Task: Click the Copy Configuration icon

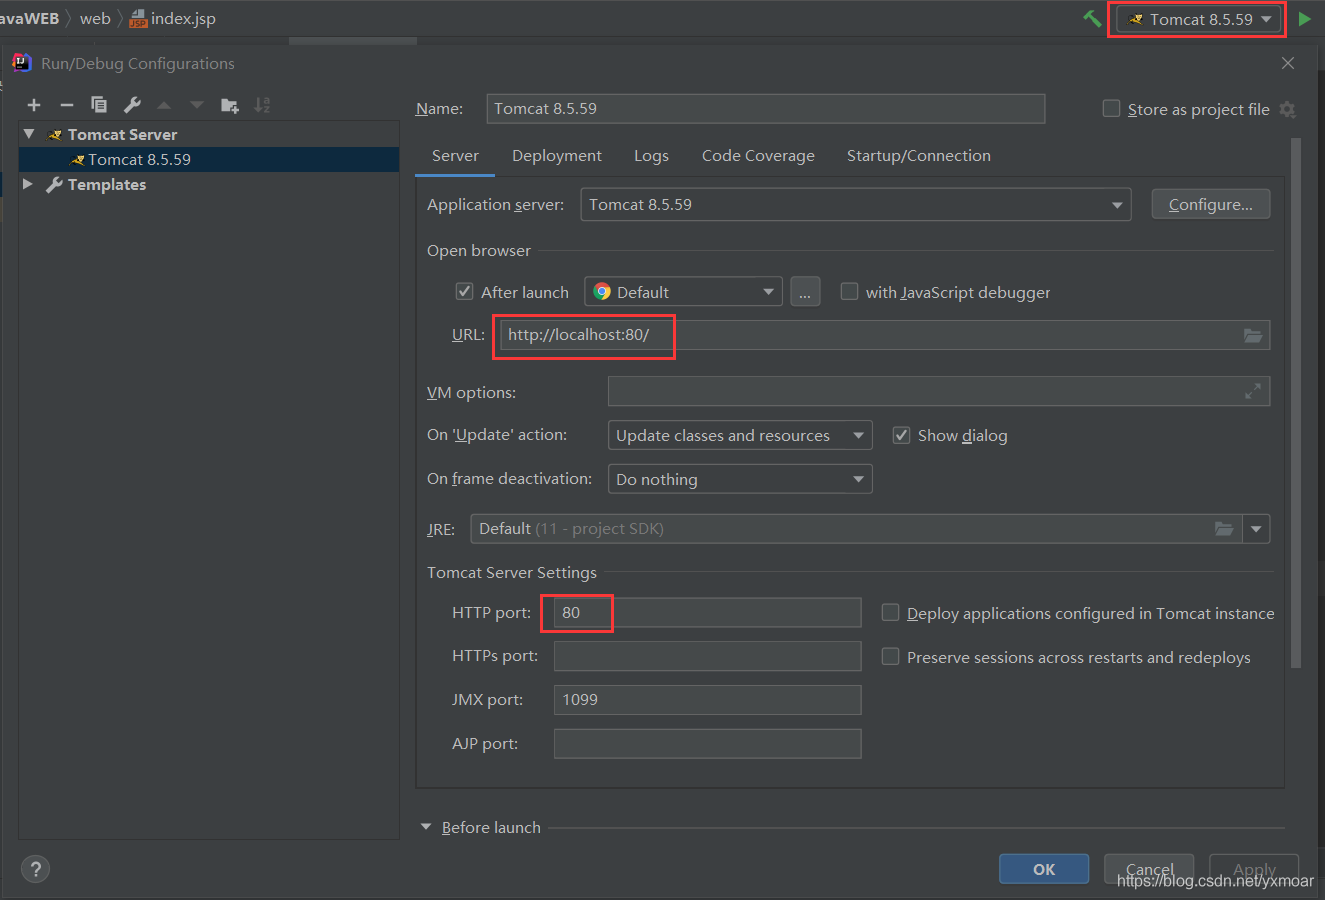Action: (x=99, y=105)
